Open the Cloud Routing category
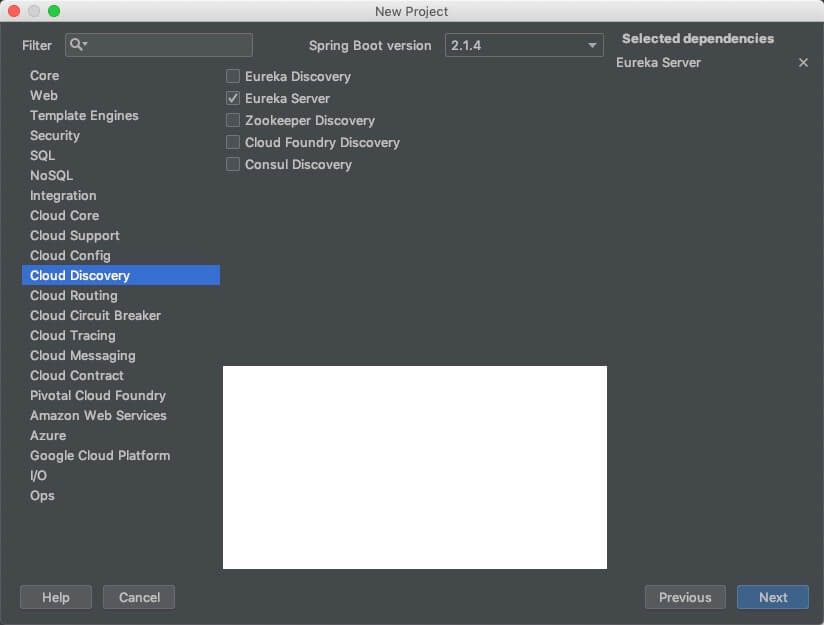824x625 pixels. point(121,295)
